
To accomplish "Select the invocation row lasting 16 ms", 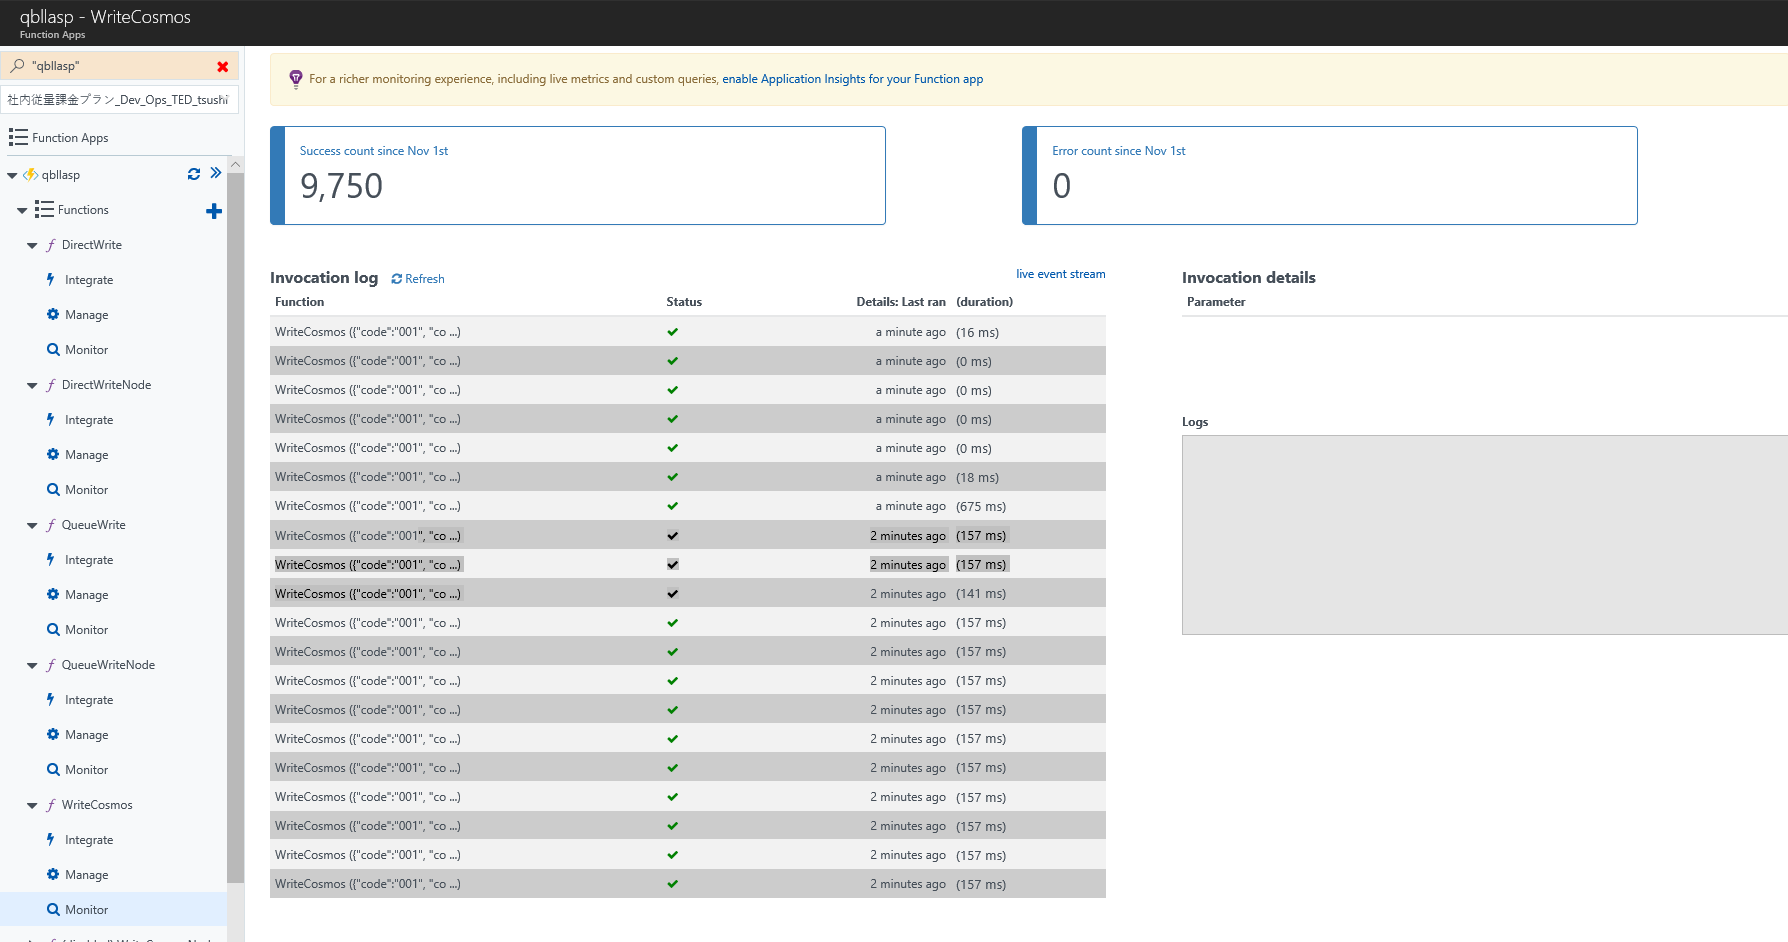I will [x=688, y=332].
